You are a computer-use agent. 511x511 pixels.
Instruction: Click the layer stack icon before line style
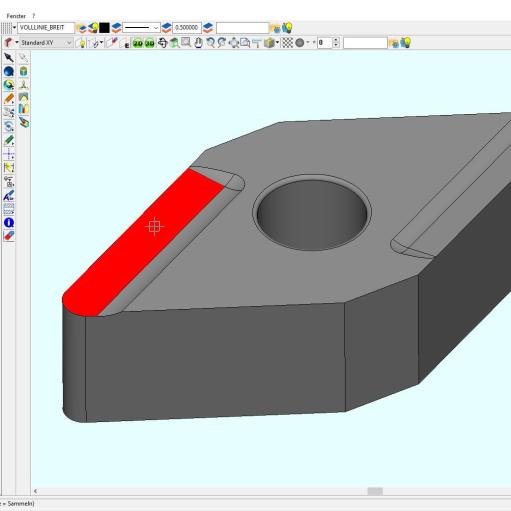coord(116,28)
